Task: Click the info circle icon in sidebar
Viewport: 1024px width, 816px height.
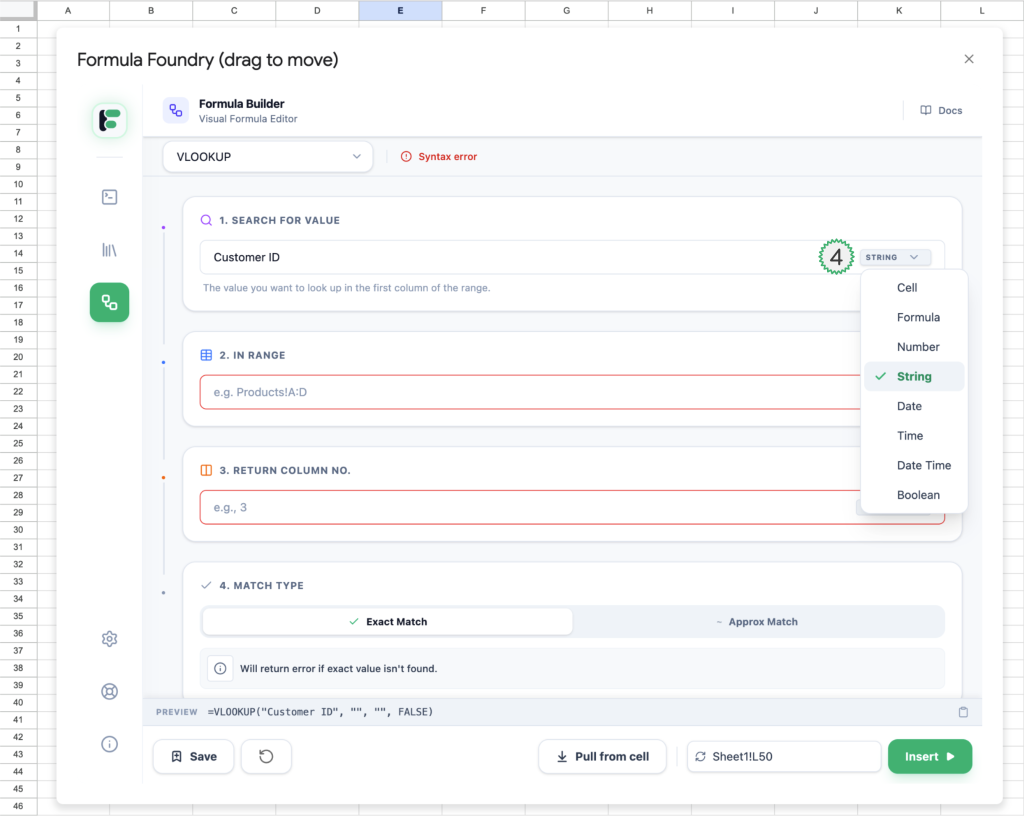Action: [110, 744]
